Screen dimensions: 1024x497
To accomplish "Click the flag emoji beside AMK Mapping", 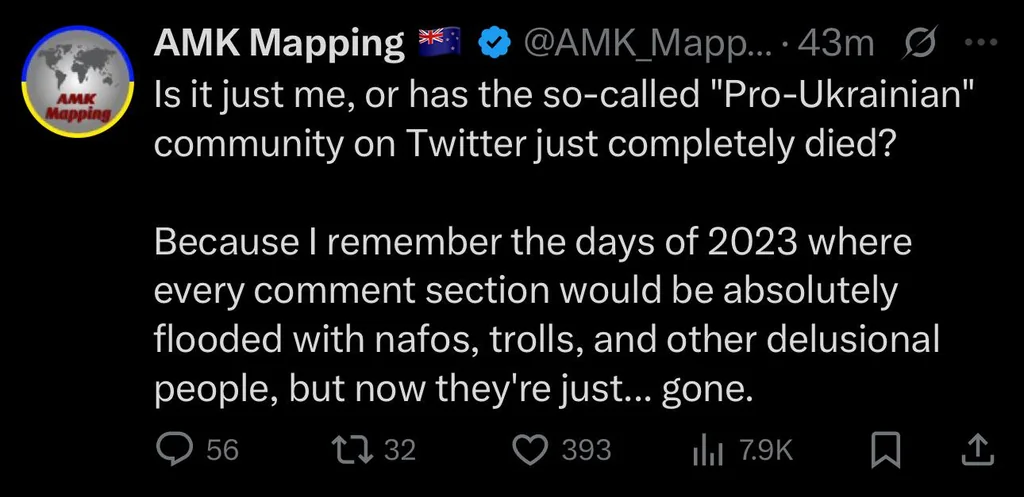I will coord(439,44).
